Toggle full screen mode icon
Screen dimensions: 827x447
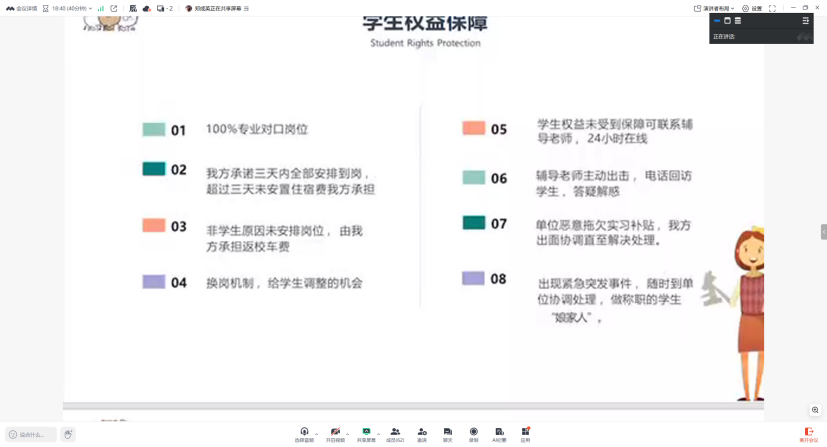click(x=772, y=8)
